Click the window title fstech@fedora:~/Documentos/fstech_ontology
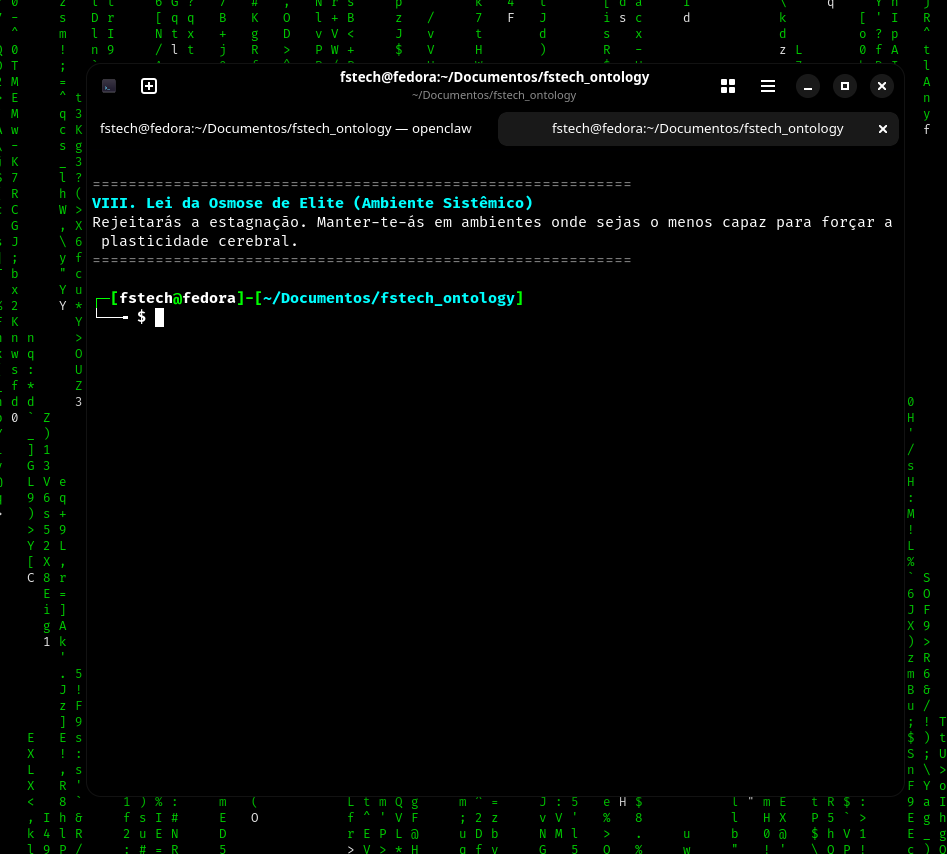Screen dimensions: 947x854 494,77
